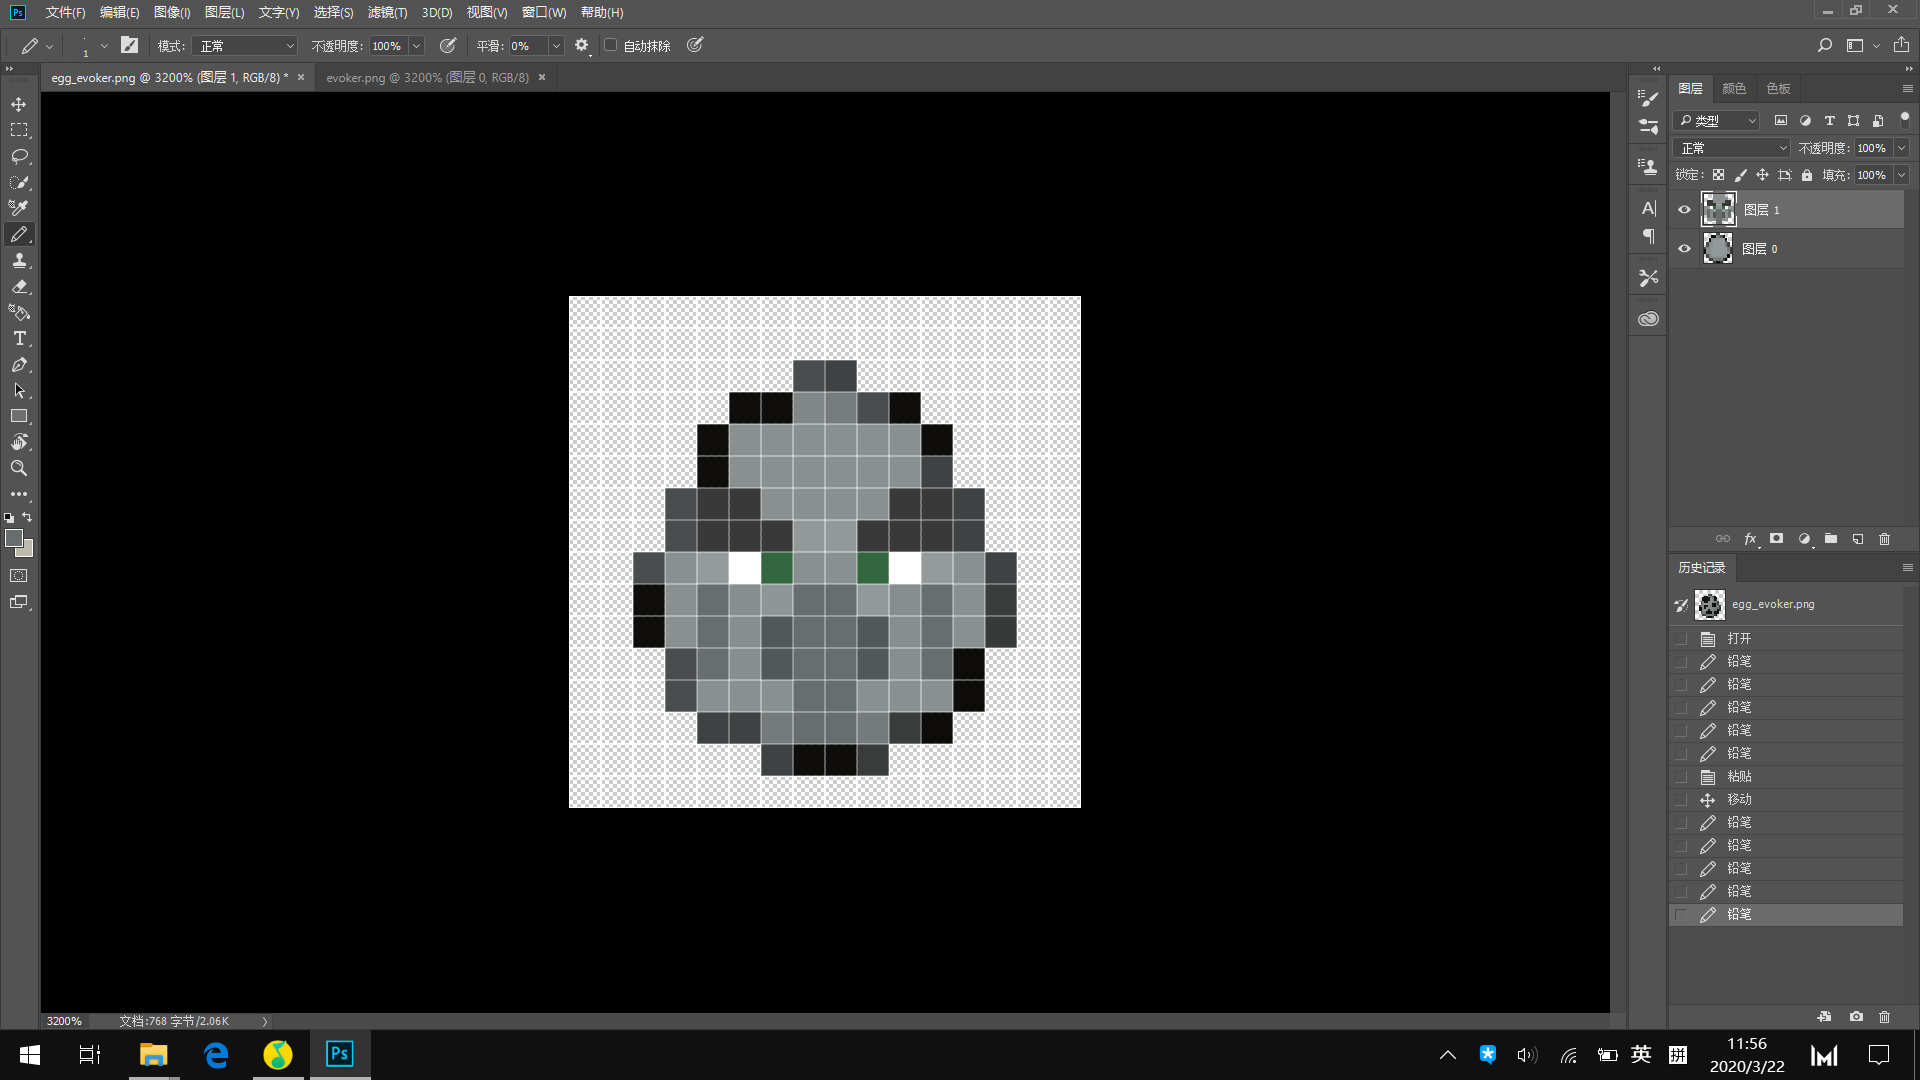
Task: Select the Type tool
Action: coord(19,338)
